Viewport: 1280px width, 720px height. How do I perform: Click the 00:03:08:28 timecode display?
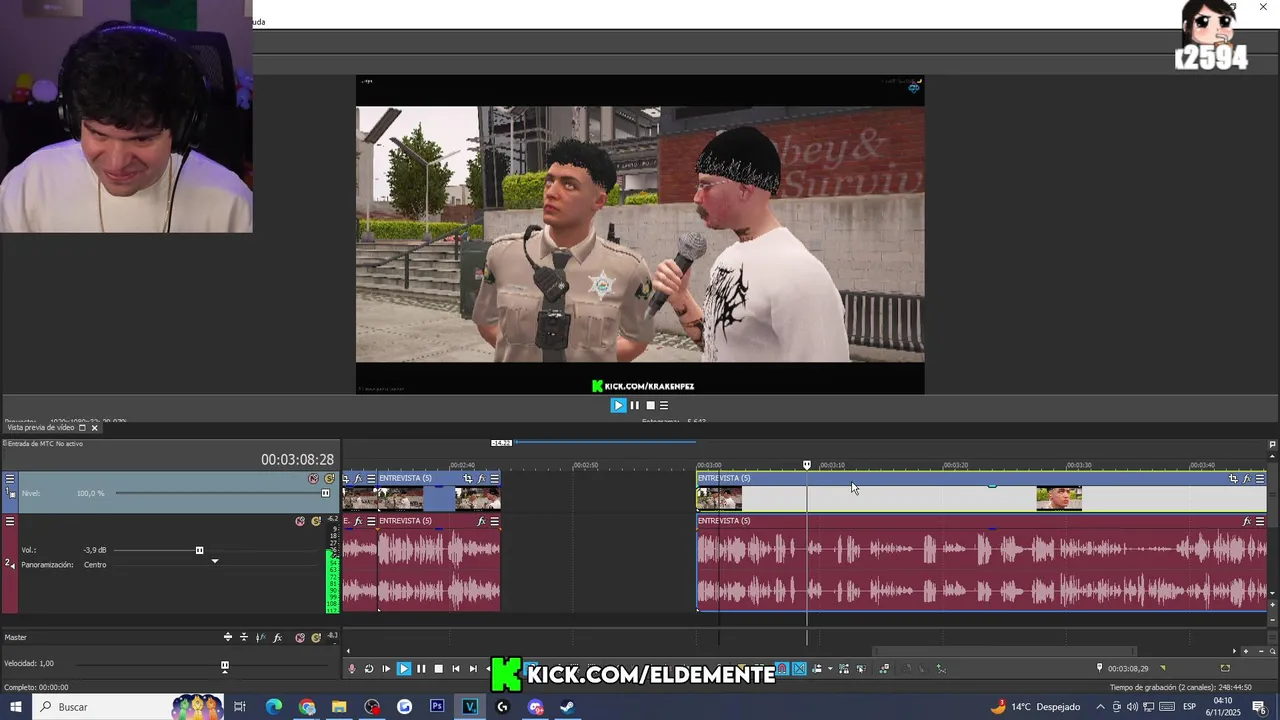click(297, 460)
